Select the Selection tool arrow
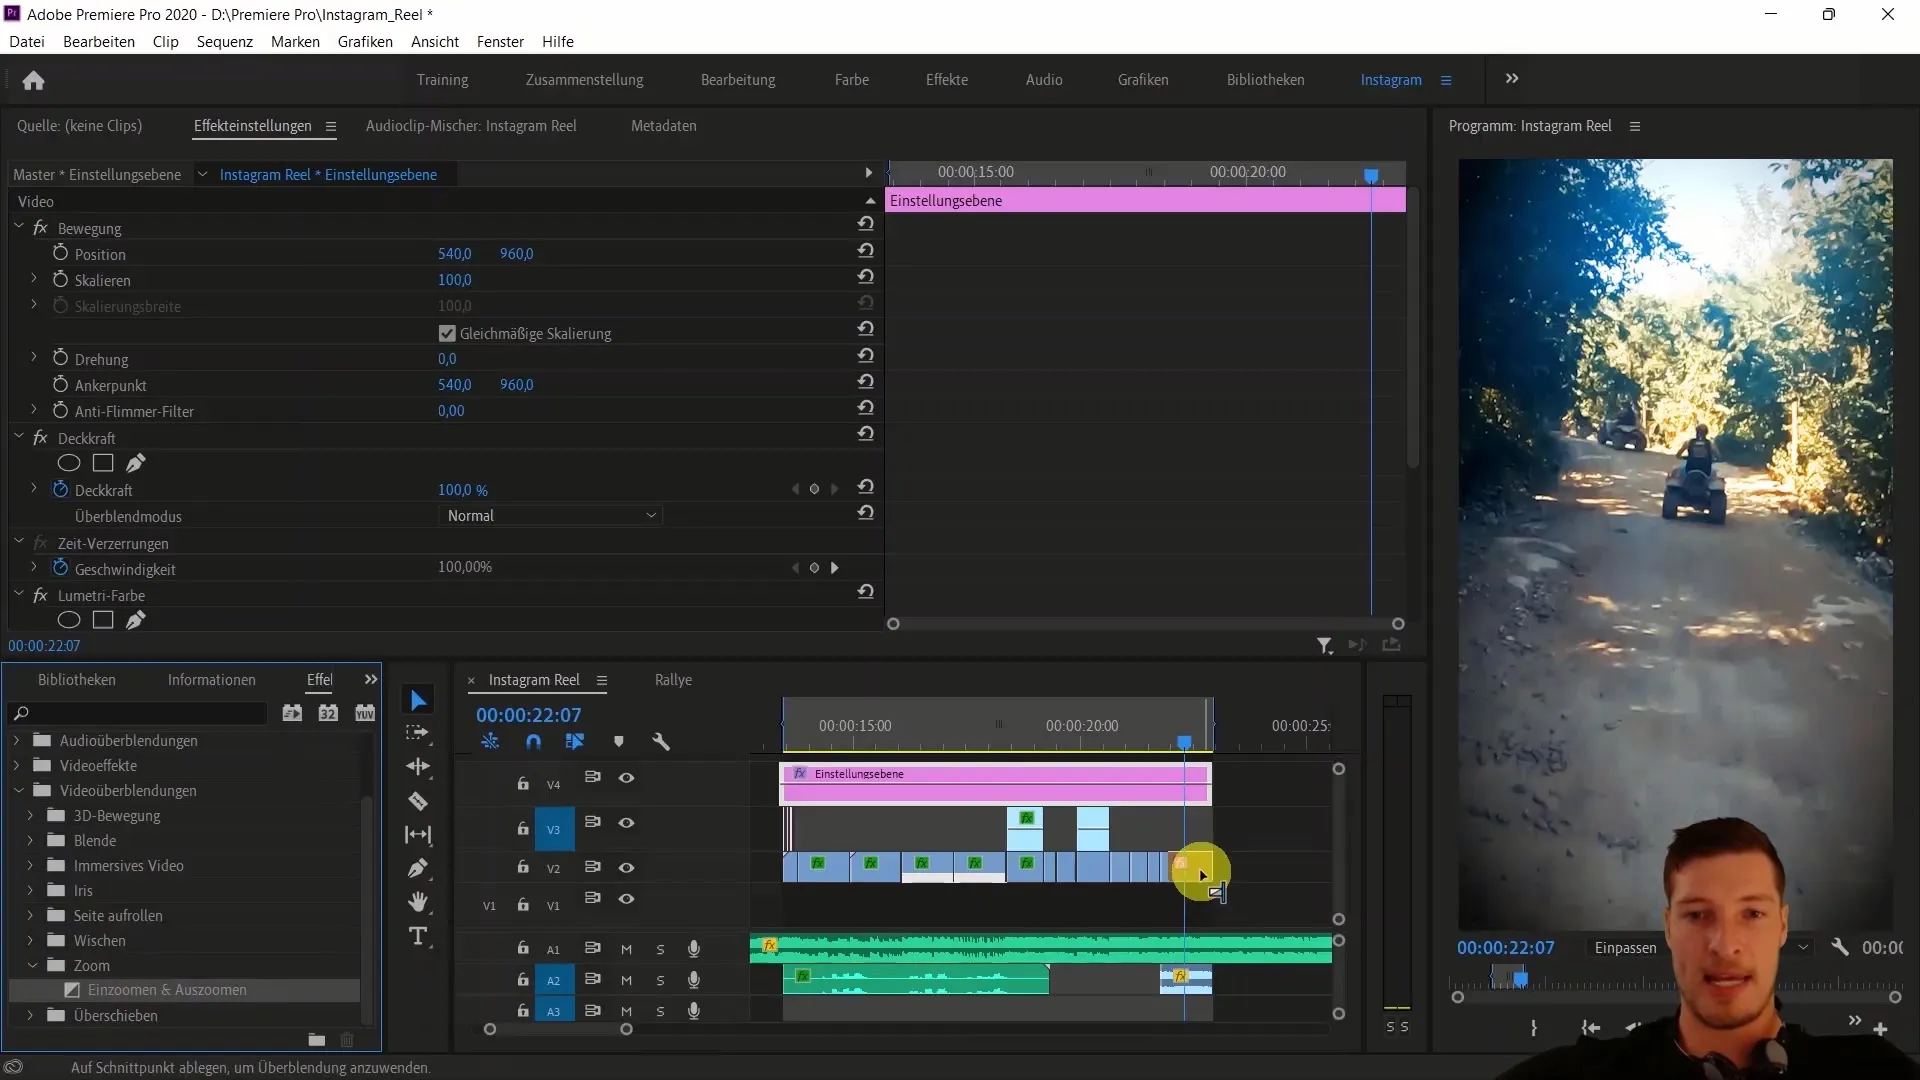 coord(418,701)
